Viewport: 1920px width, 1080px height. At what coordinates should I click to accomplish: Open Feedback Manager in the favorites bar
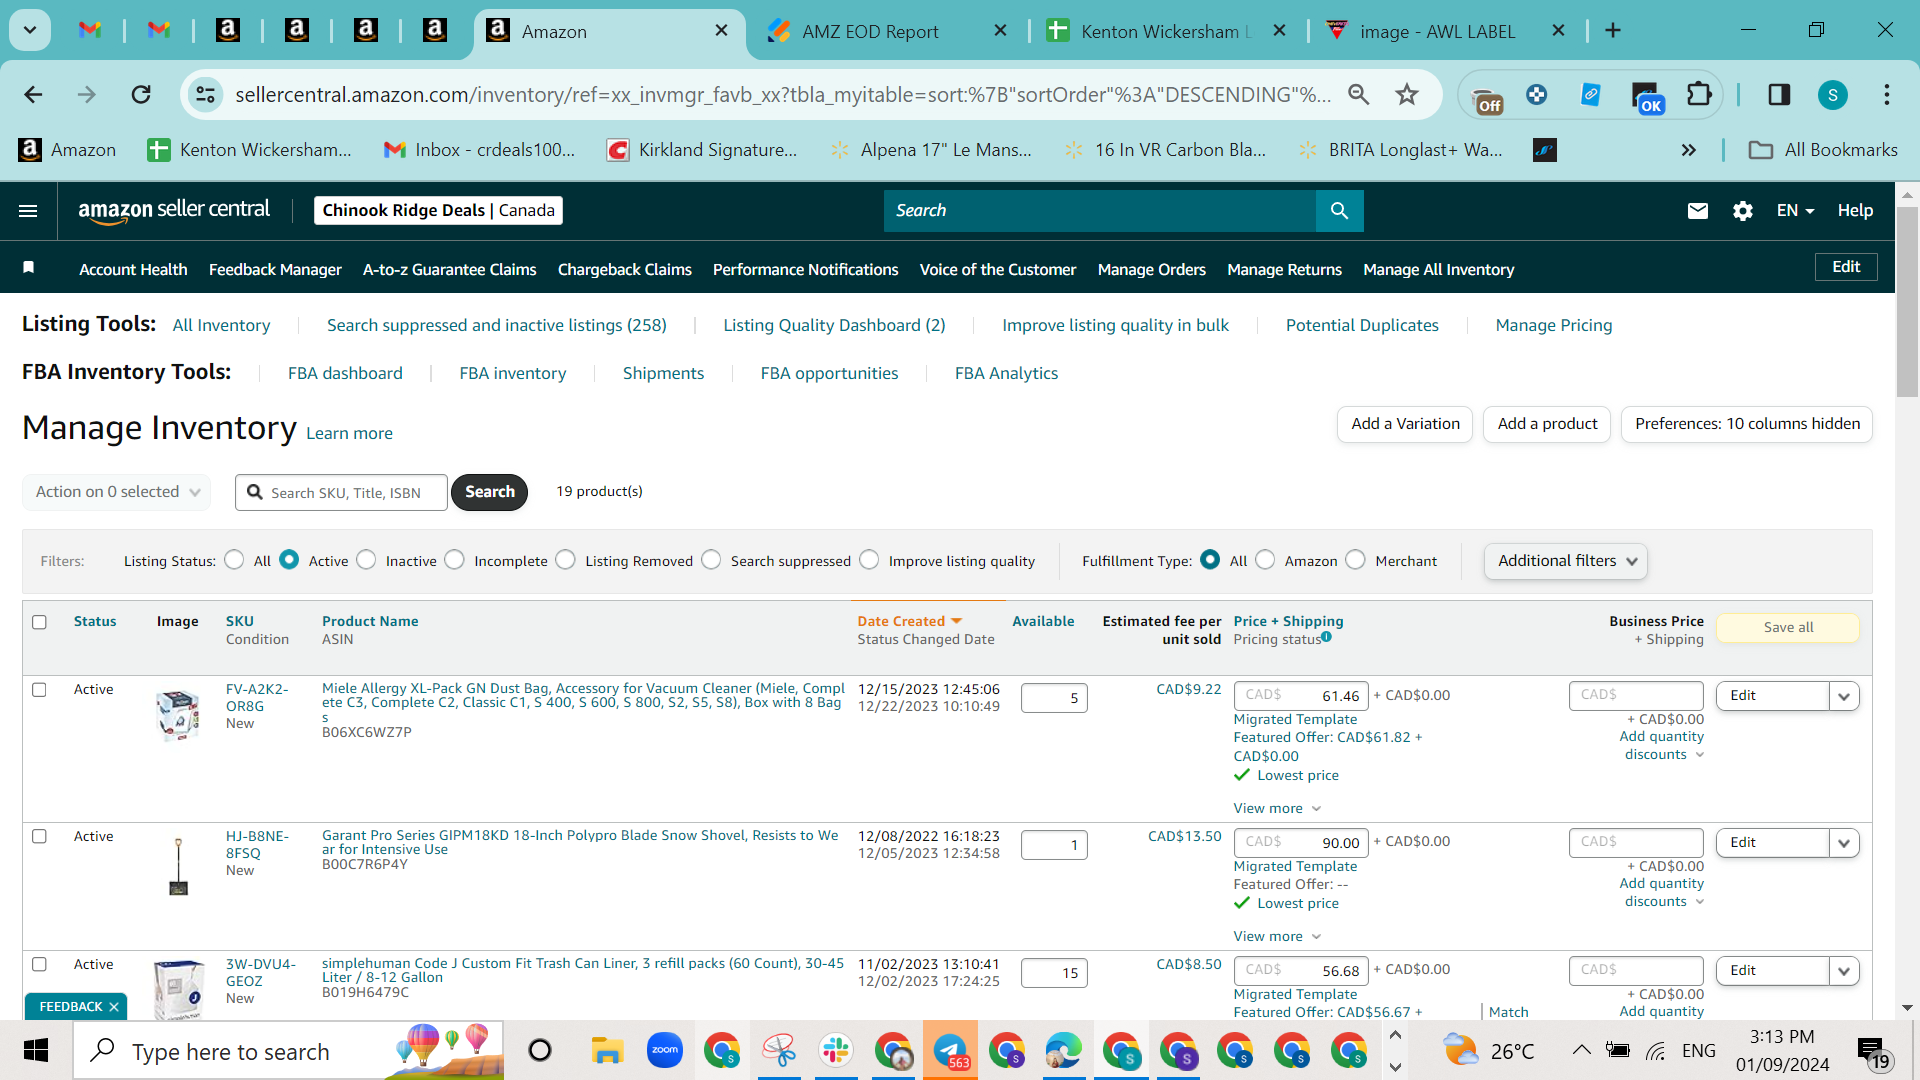click(275, 270)
